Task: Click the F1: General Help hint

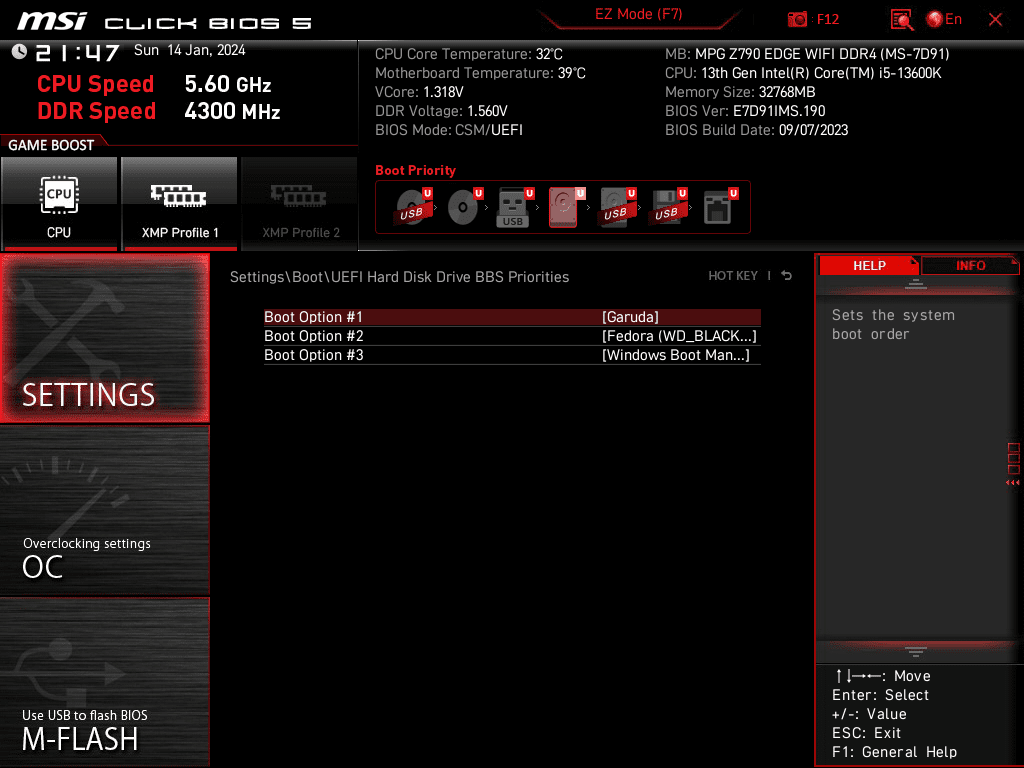Action: click(x=894, y=752)
